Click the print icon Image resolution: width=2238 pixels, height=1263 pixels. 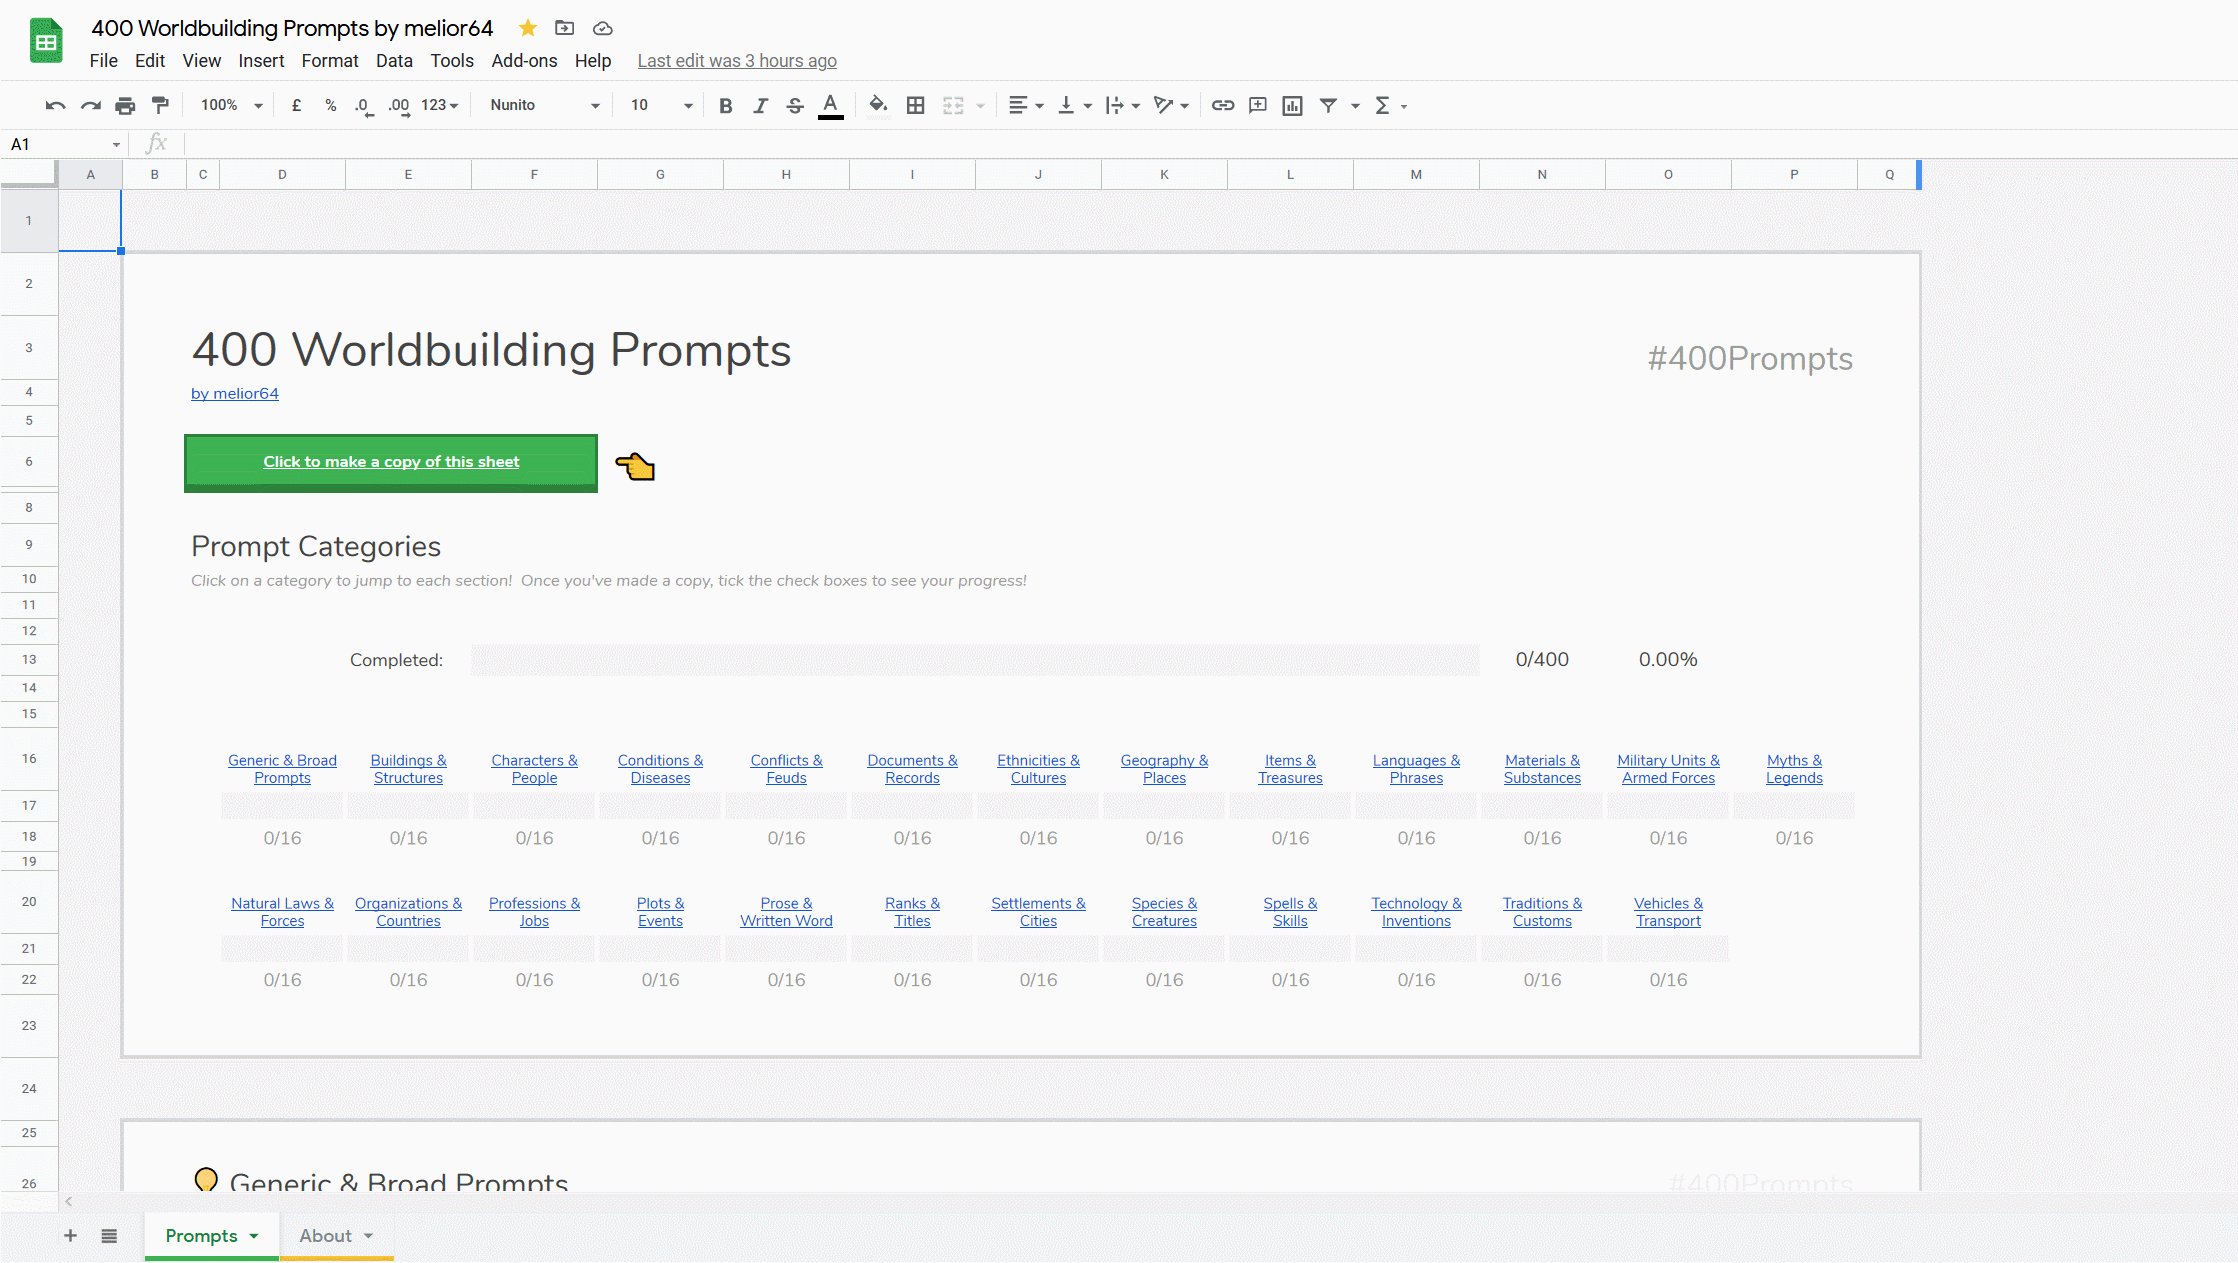(125, 105)
